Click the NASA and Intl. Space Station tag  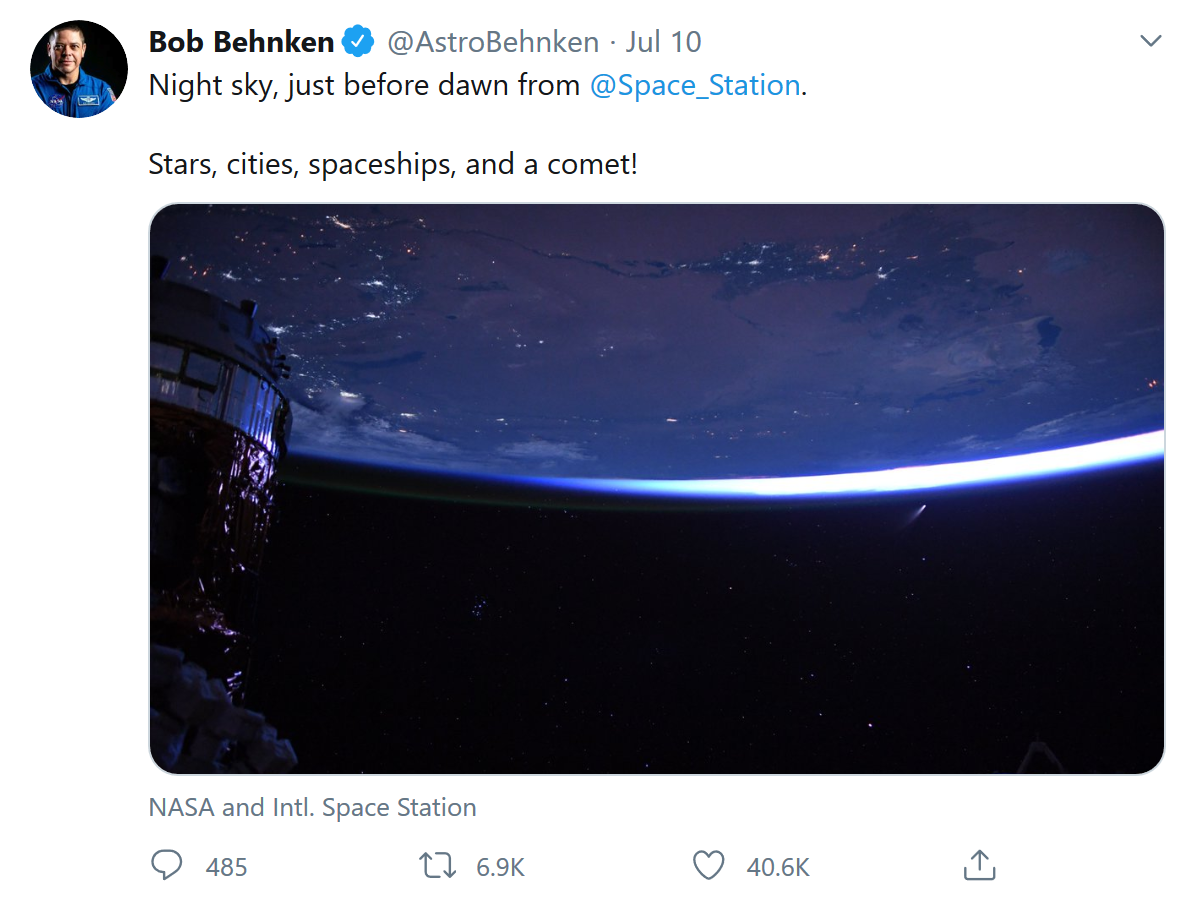click(312, 807)
